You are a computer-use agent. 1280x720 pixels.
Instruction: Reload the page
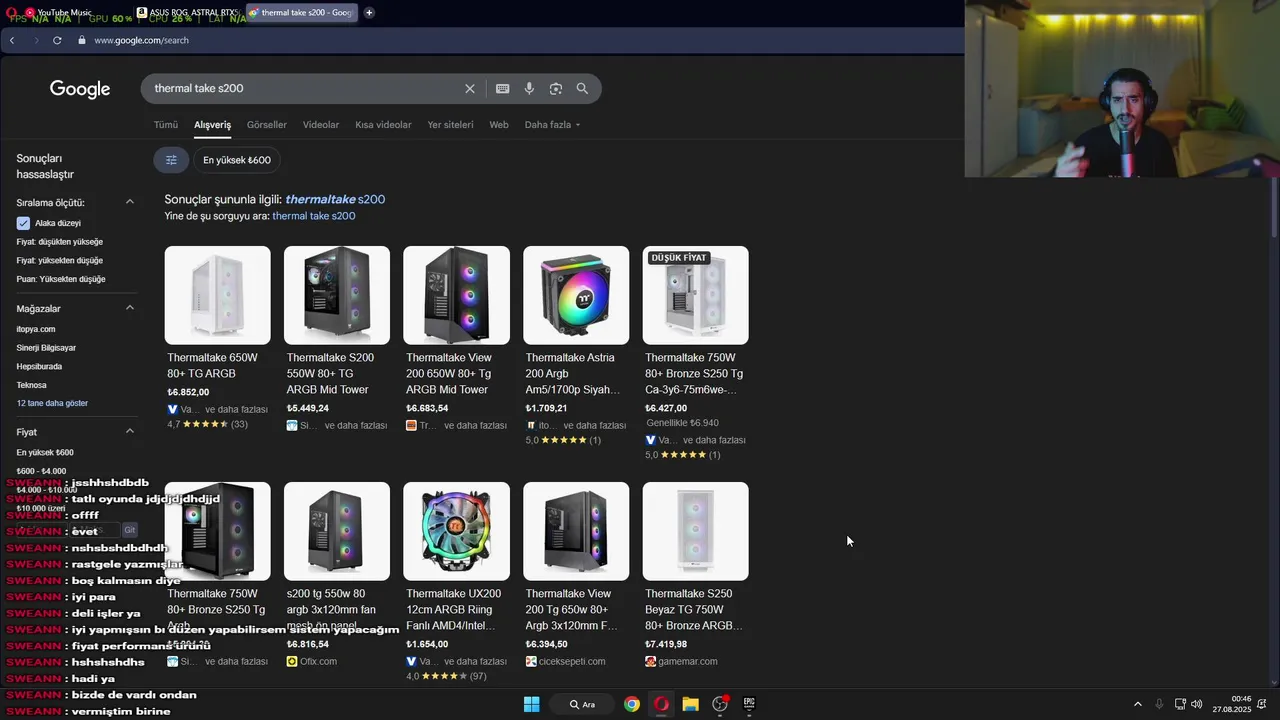click(x=57, y=40)
